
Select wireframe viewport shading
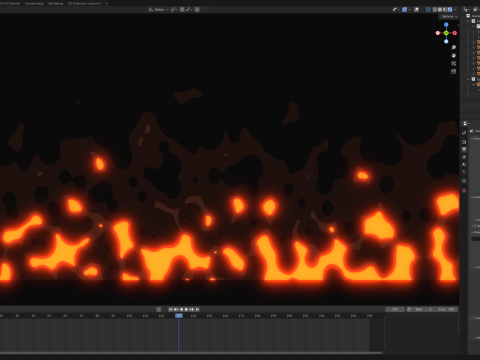[435, 9]
